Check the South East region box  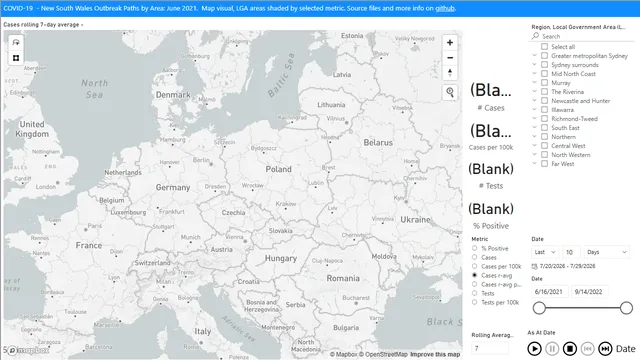point(544,127)
